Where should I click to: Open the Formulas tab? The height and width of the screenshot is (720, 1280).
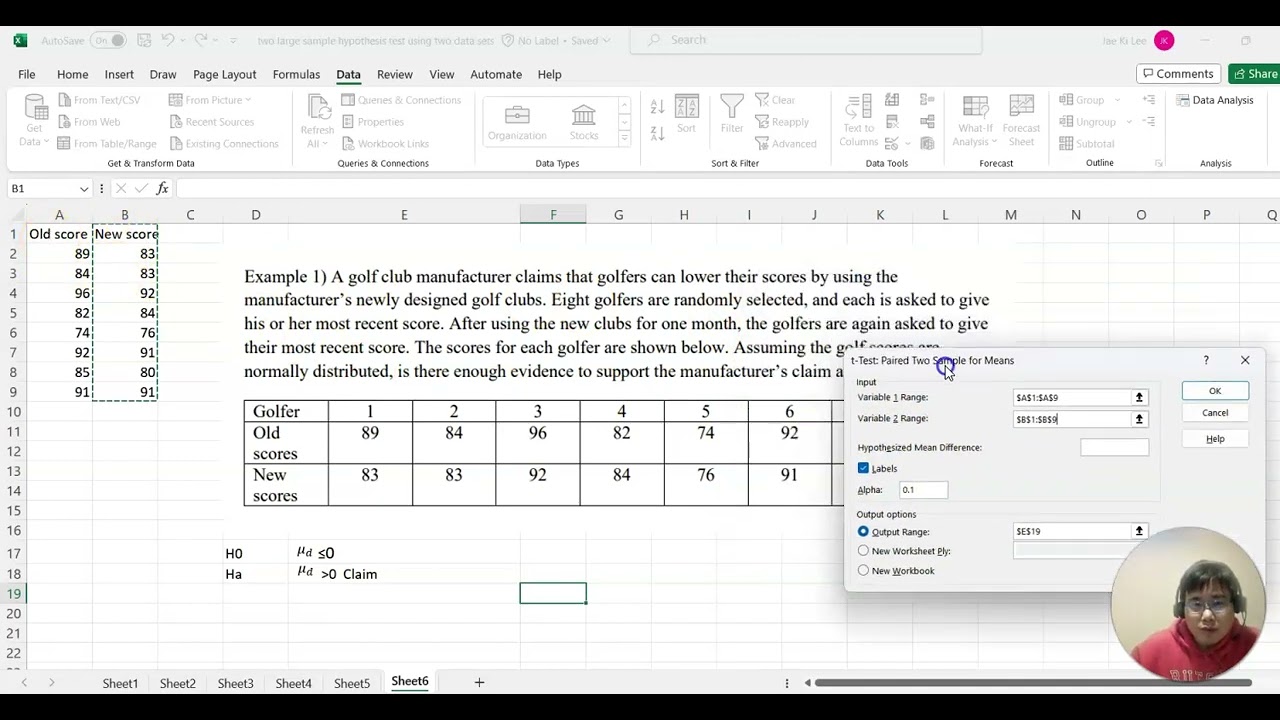[x=296, y=74]
